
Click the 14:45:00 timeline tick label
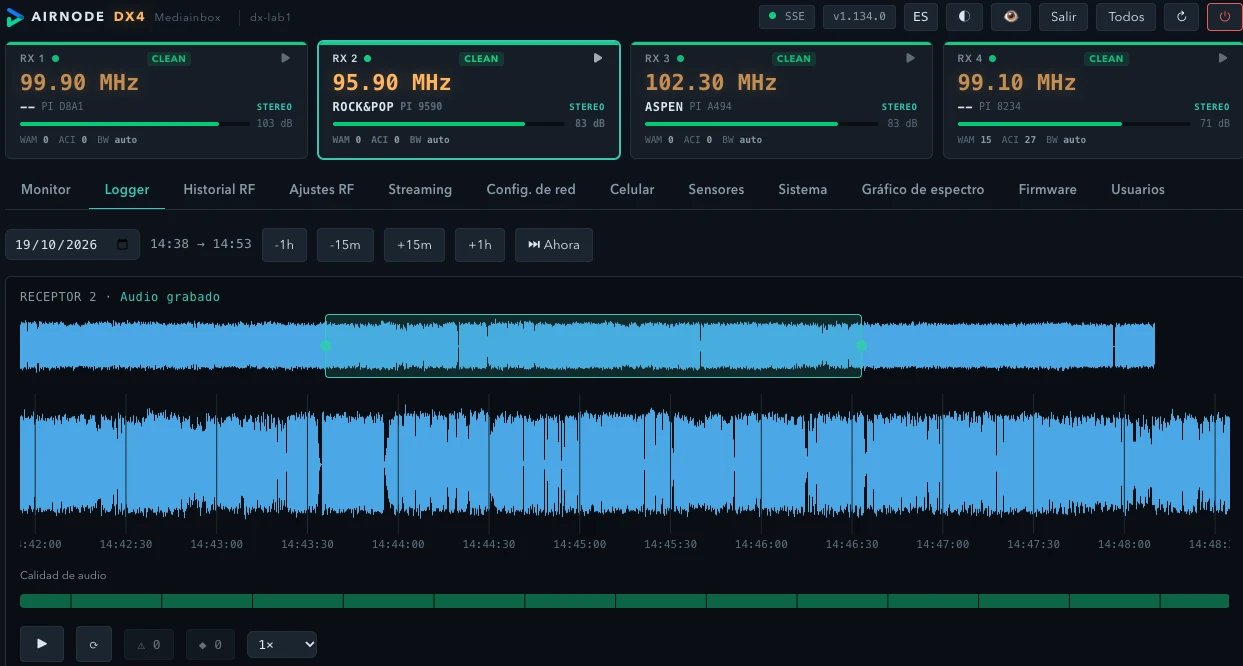580,544
